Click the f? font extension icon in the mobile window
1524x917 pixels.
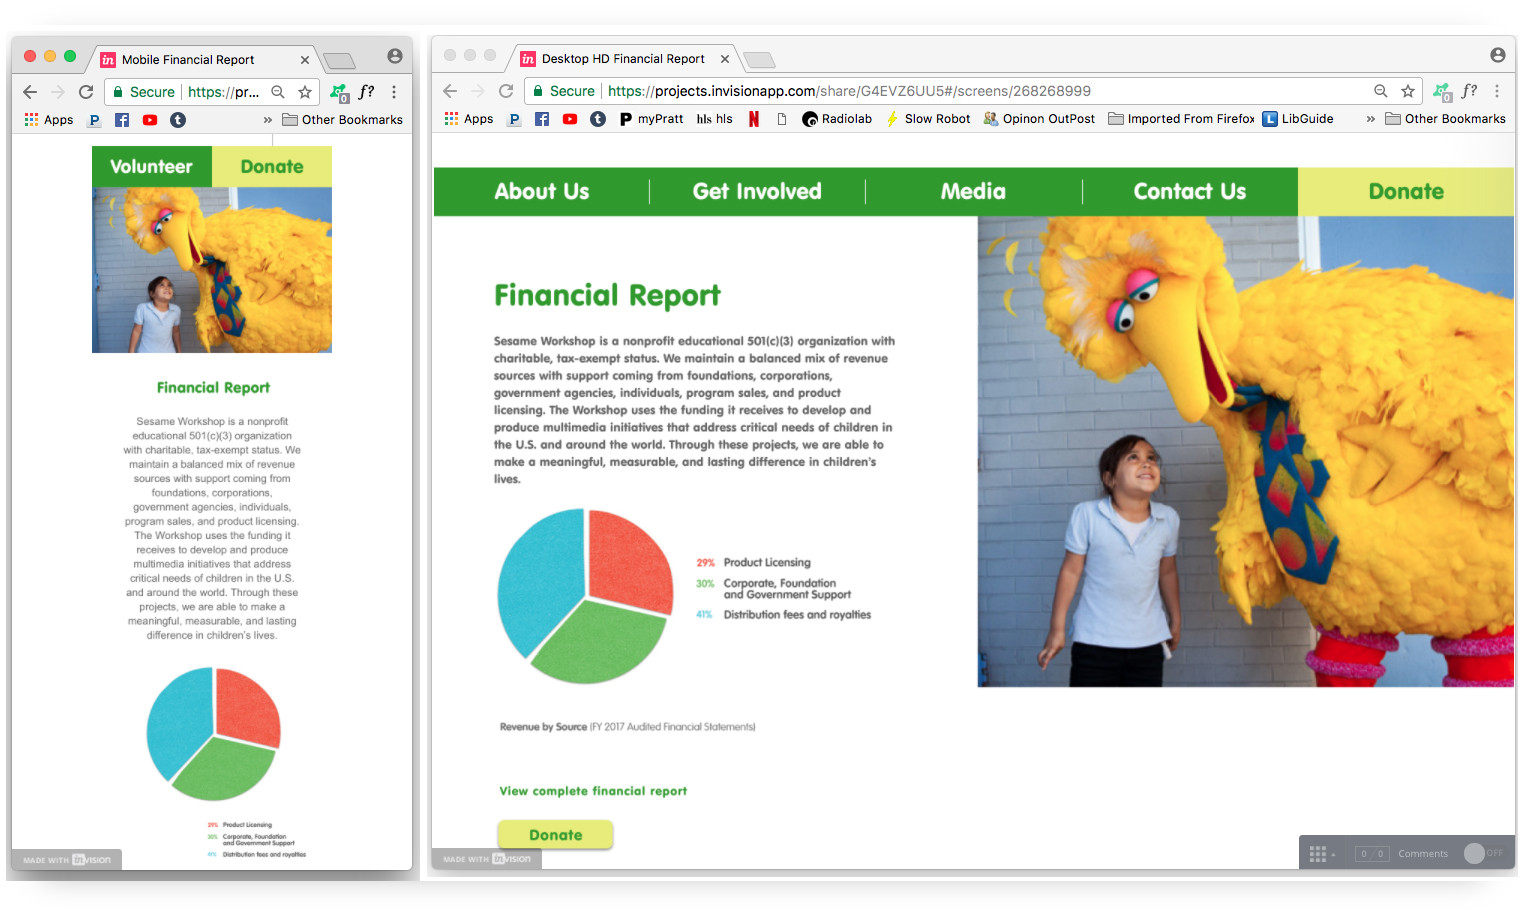point(367,92)
